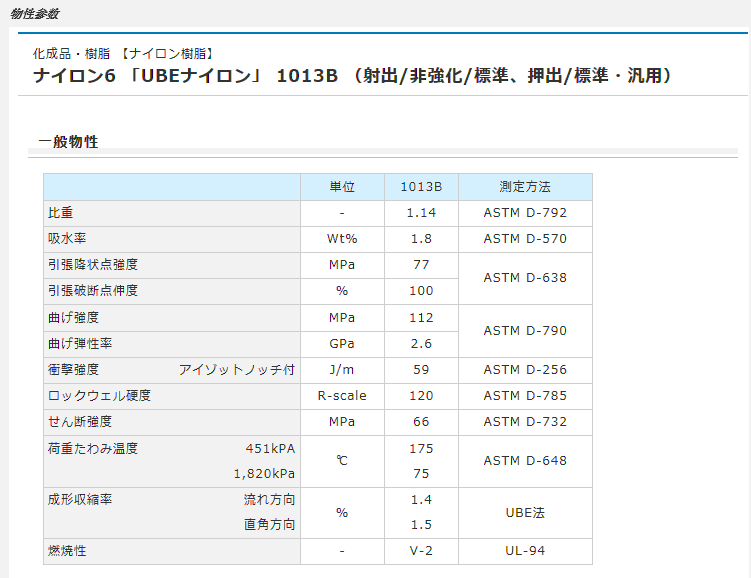This screenshot has width=751, height=578.
Task: Click the ASTM D-638 method cell
Action: (x=525, y=278)
